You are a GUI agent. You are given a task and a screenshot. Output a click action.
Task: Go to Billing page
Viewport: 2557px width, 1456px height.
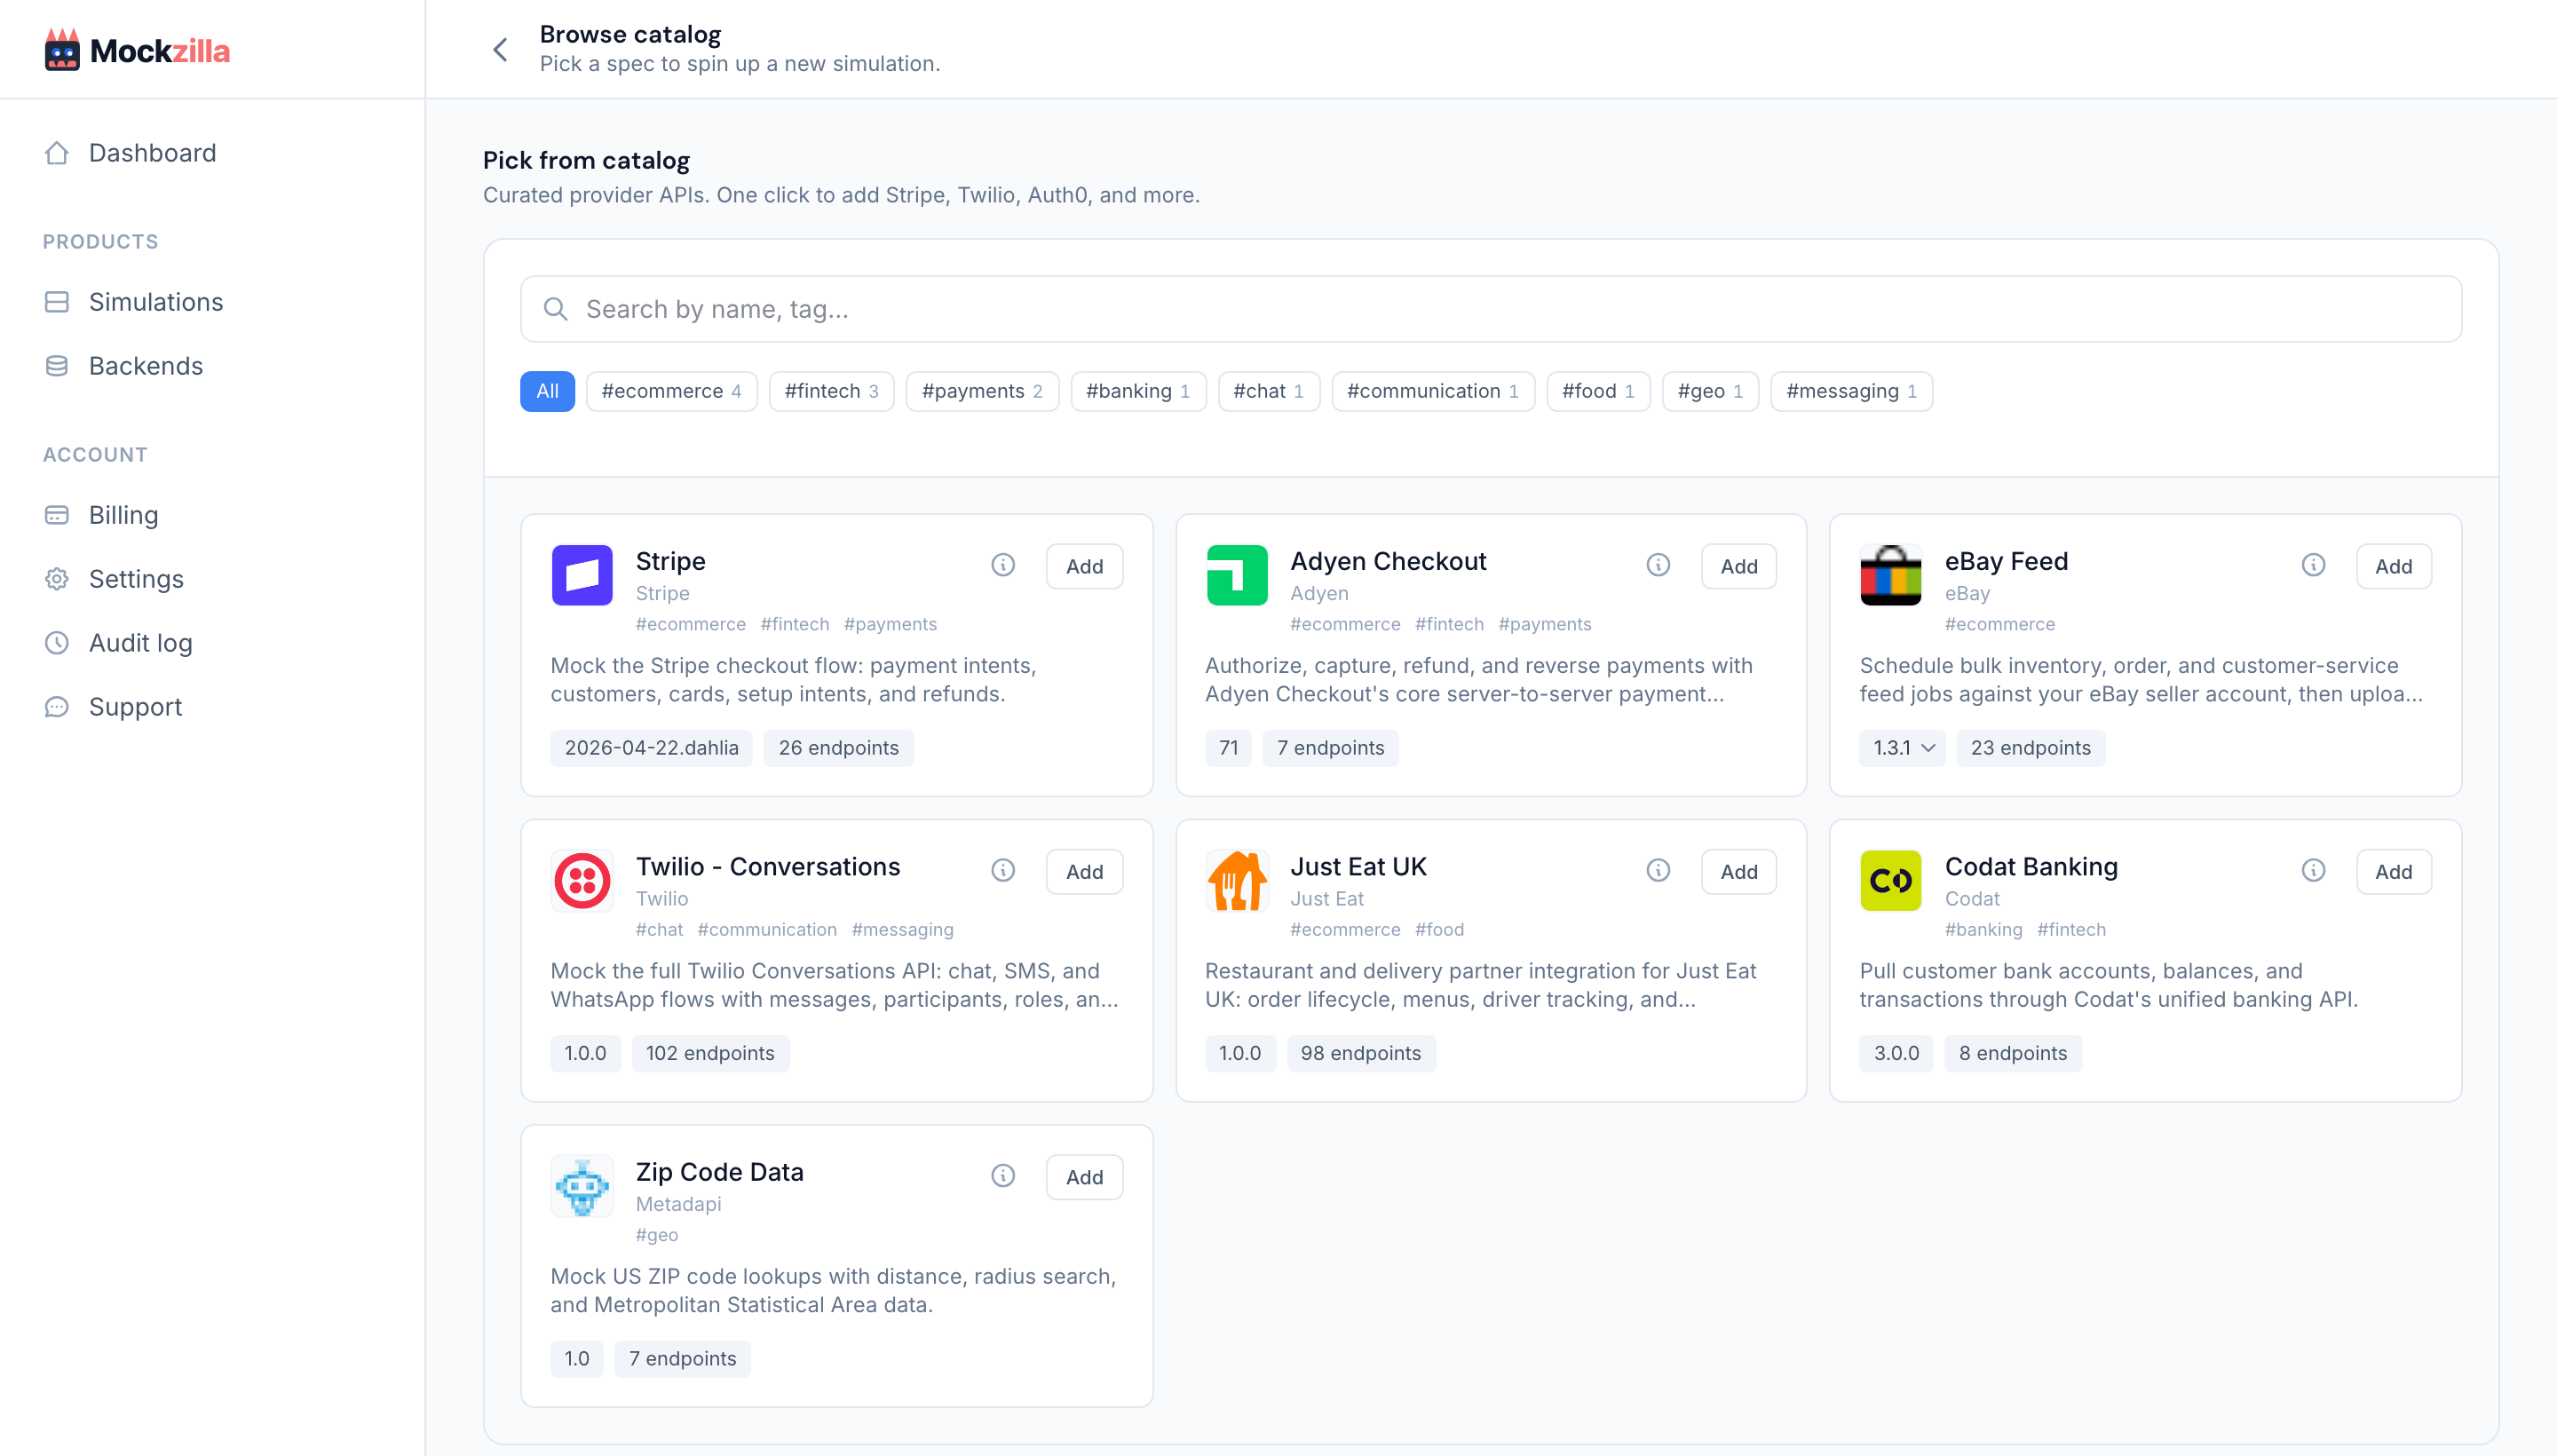pyautogui.click(x=101, y=514)
